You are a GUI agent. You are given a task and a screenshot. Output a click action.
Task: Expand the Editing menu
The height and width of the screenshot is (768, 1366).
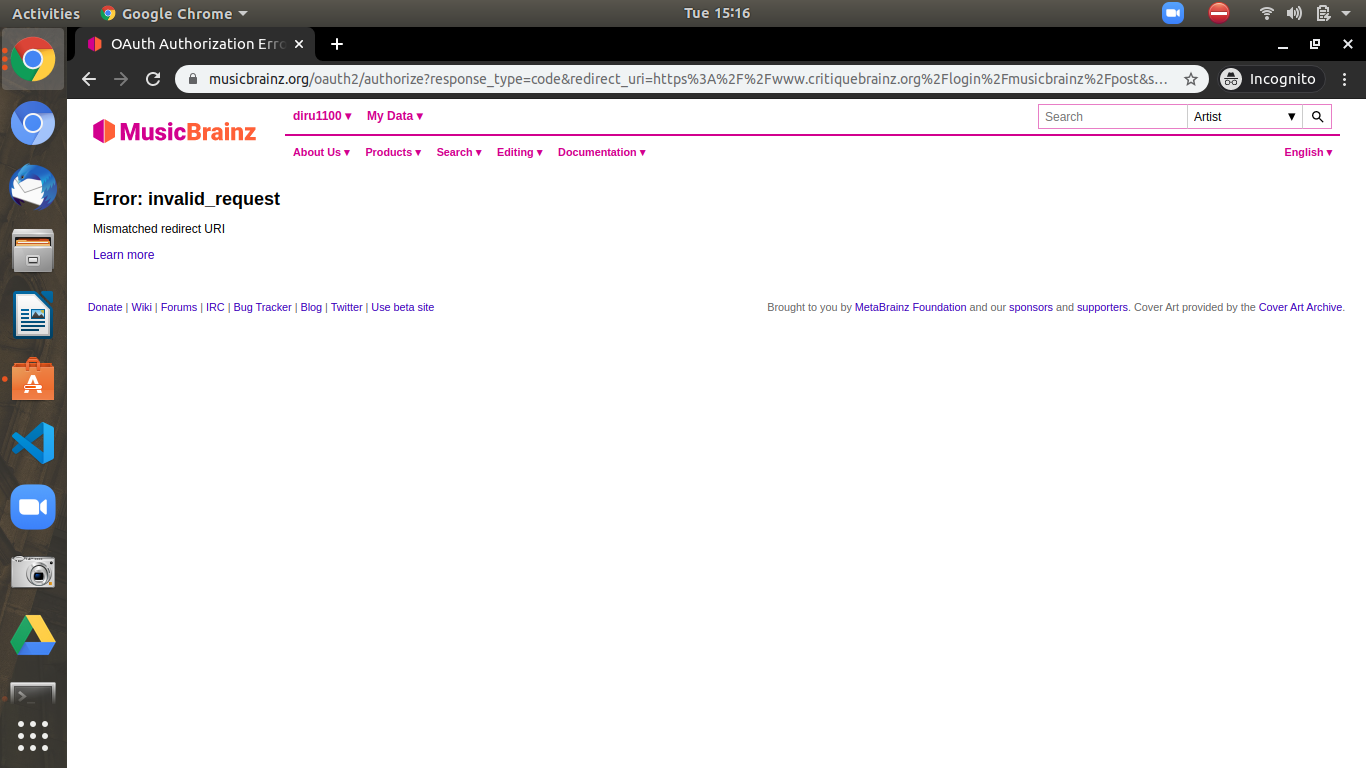click(x=520, y=152)
